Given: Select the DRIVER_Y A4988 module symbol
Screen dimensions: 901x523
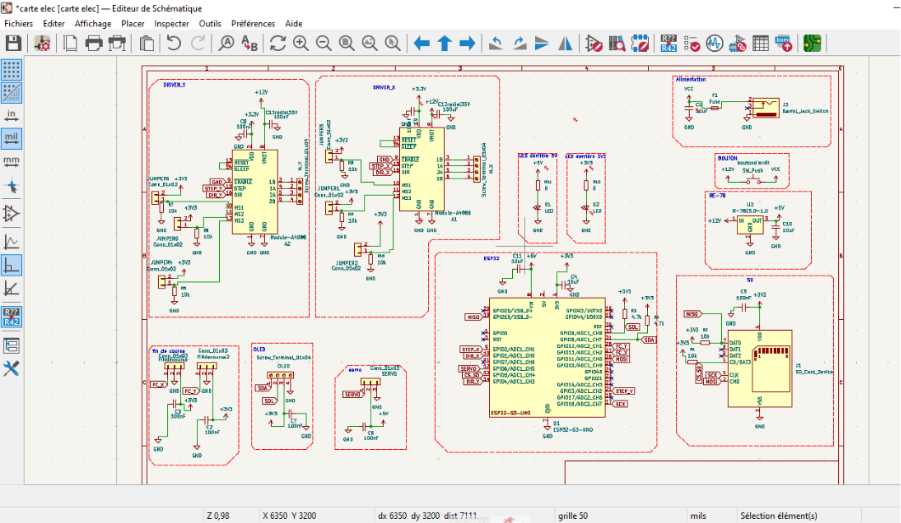Looking at the screenshot, I should pos(255,192).
